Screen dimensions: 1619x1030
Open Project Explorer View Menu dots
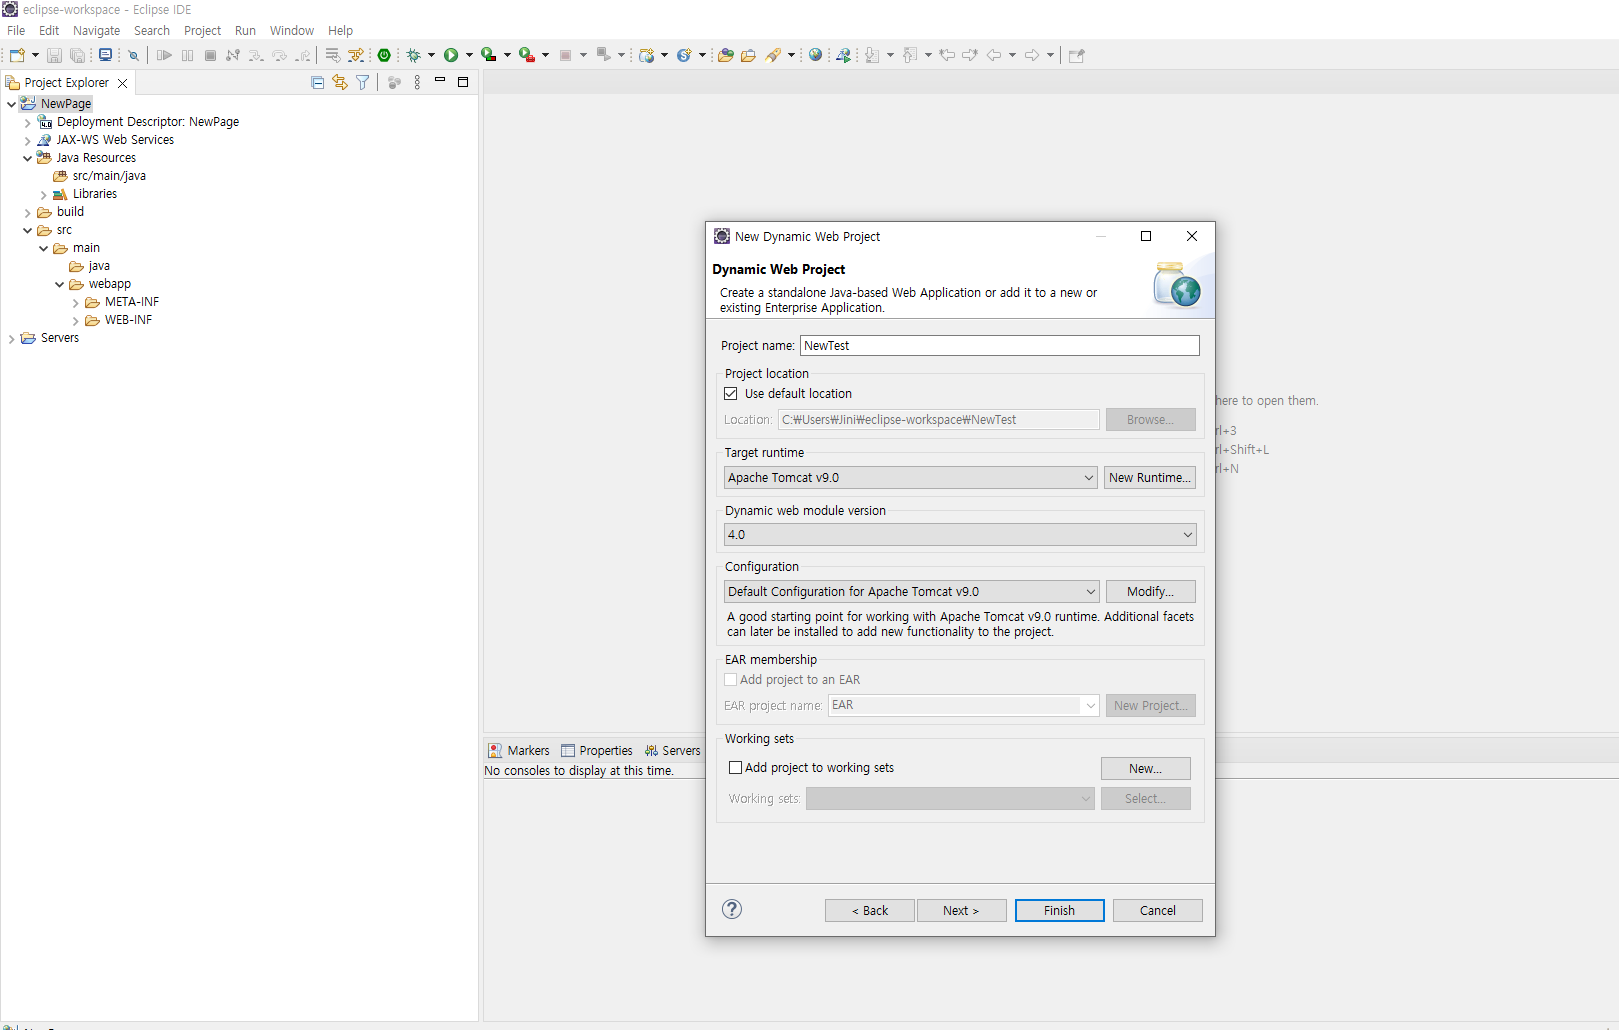[417, 82]
